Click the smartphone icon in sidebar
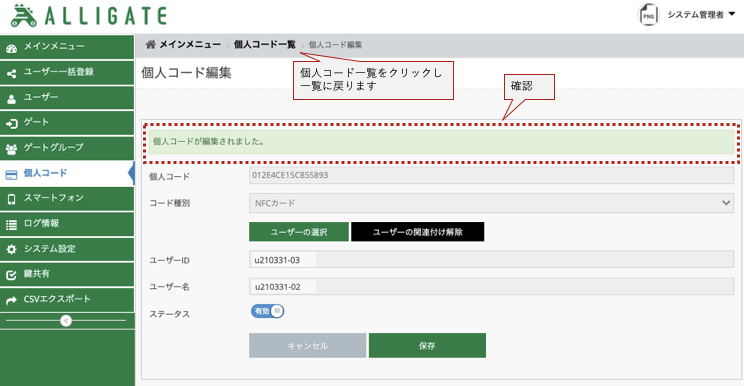 [11, 199]
